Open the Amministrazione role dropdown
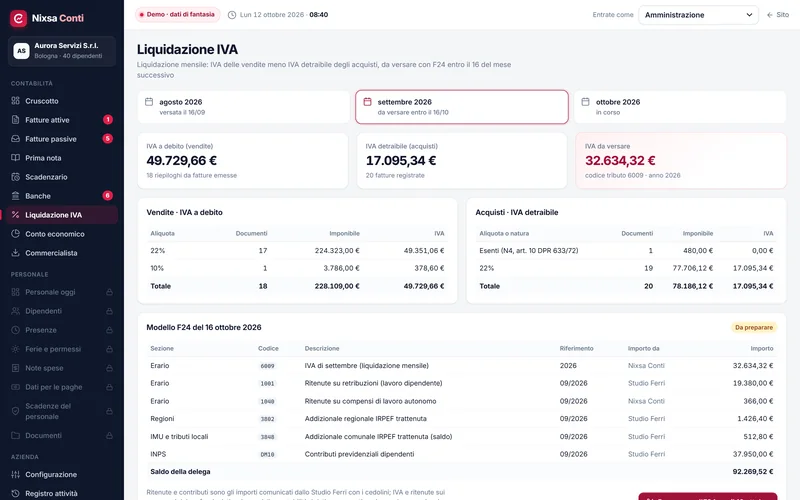 click(698, 15)
